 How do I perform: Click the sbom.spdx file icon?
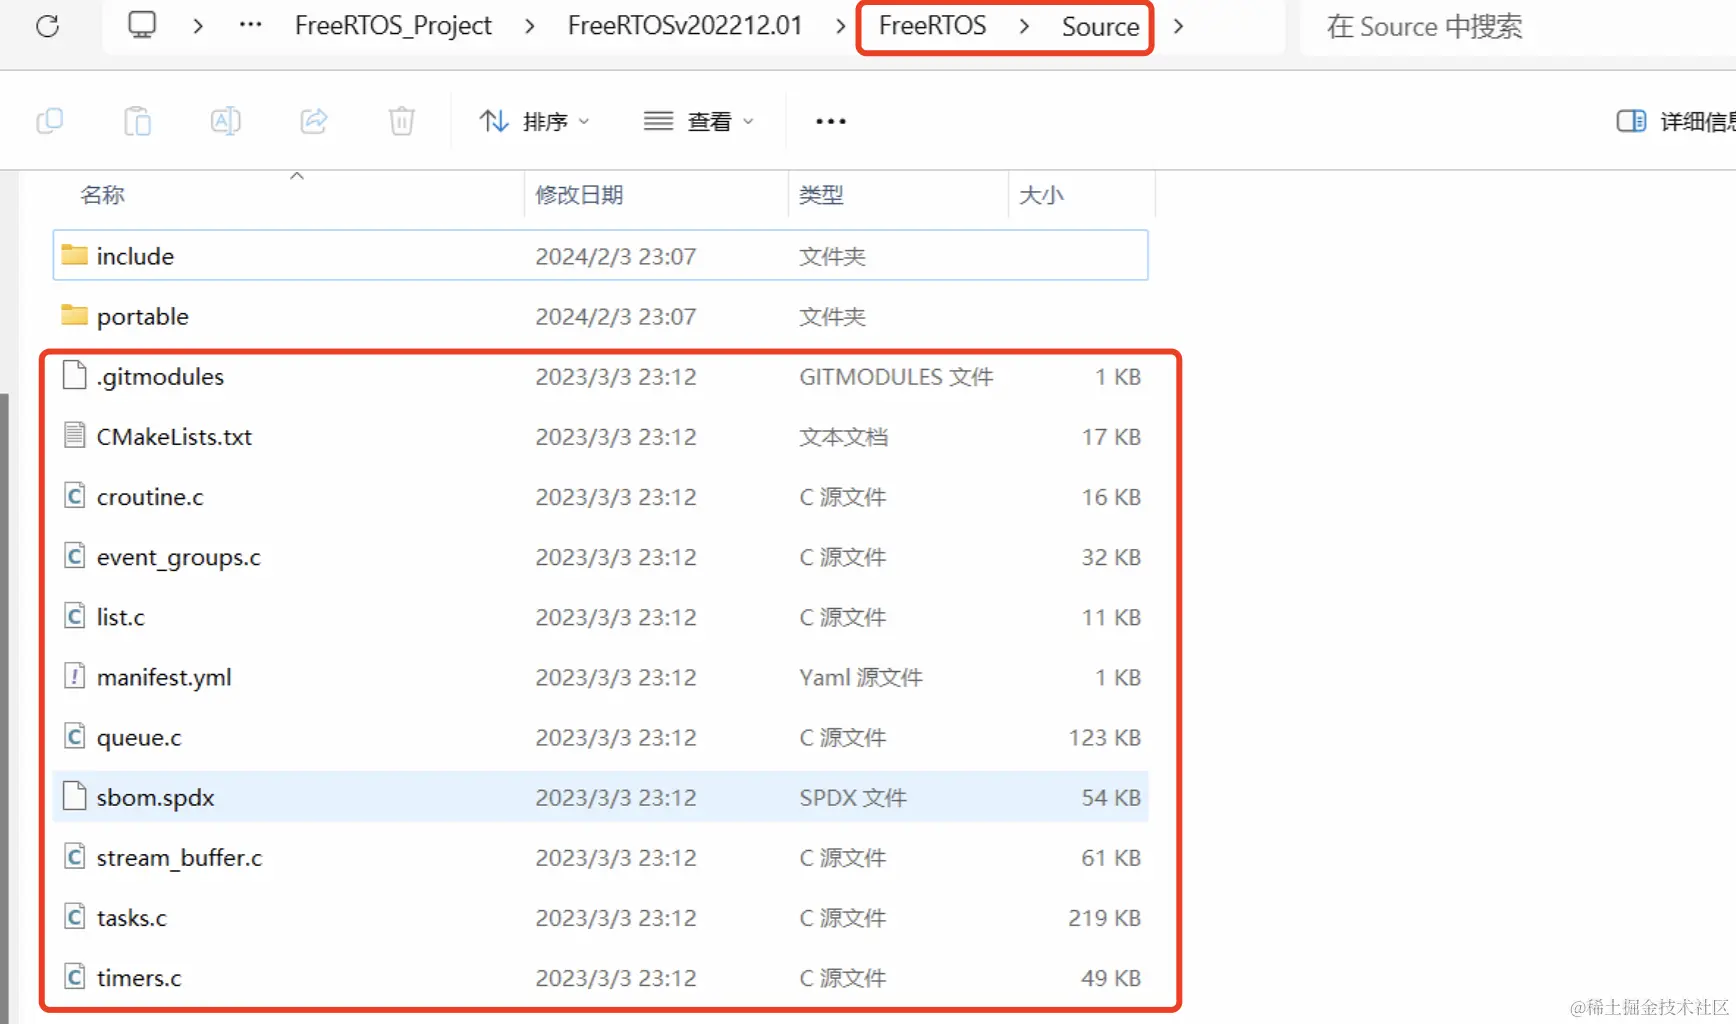pos(74,796)
